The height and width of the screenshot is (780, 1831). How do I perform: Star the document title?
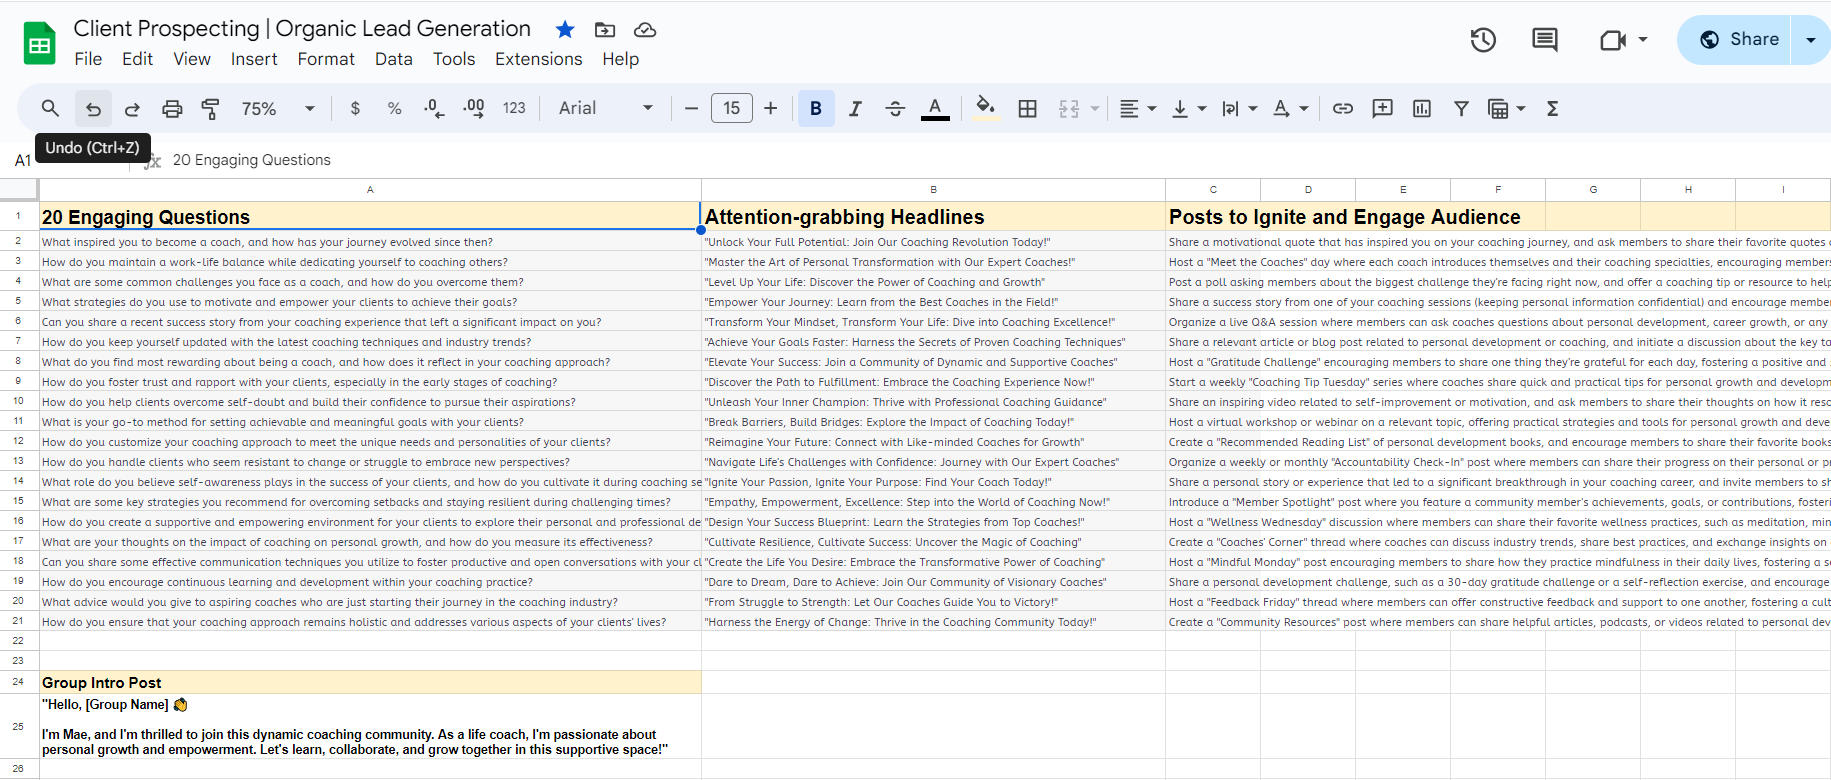(565, 29)
